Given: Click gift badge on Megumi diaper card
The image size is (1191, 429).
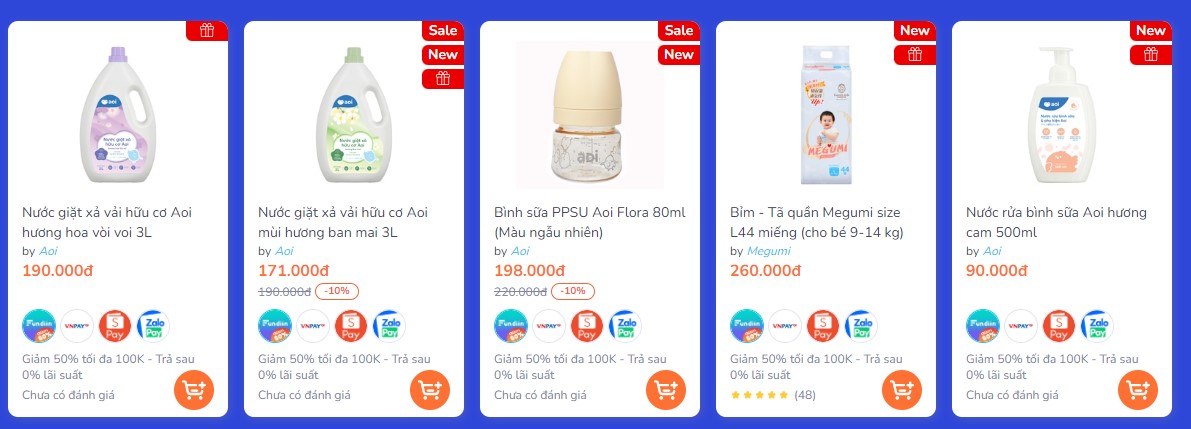Looking at the screenshot, I should coord(915,55).
